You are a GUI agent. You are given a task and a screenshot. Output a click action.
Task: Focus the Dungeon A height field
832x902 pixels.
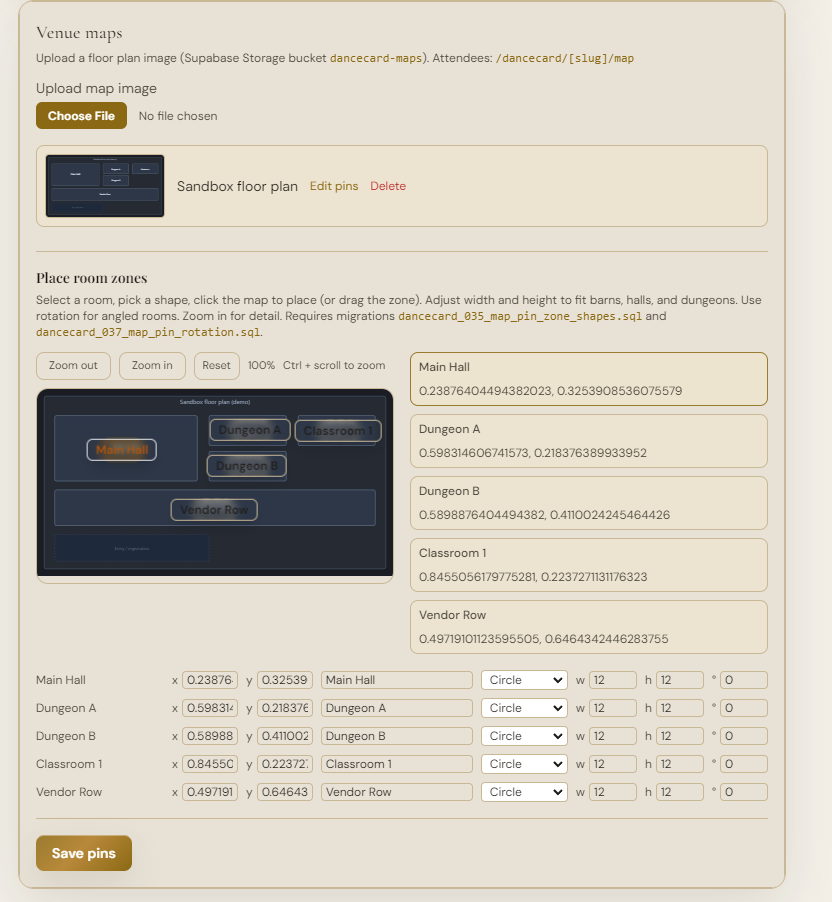click(x=680, y=708)
